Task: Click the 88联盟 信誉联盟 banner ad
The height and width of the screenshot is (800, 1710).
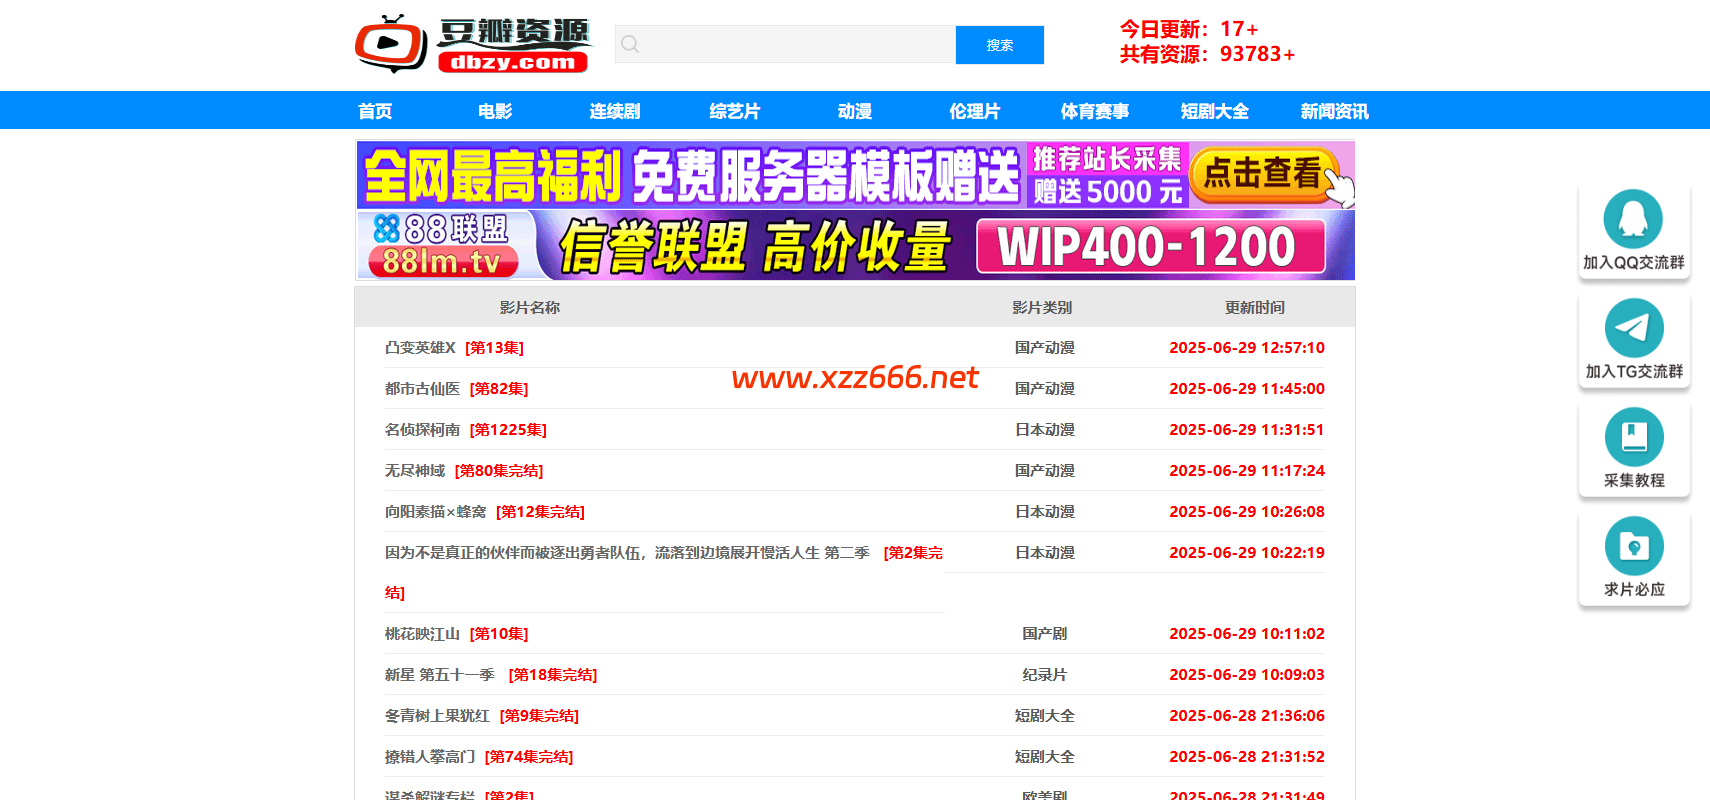Action: (x=855, y=245)
